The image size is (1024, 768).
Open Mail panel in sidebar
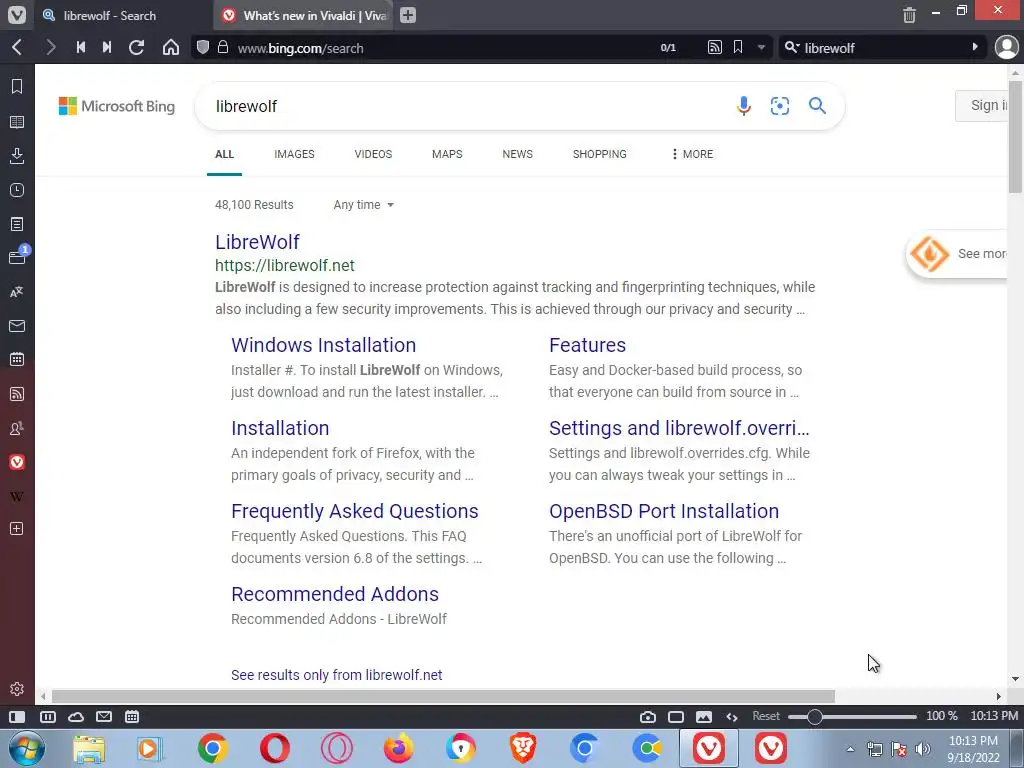pyautogui.click(x=17, y=326)
